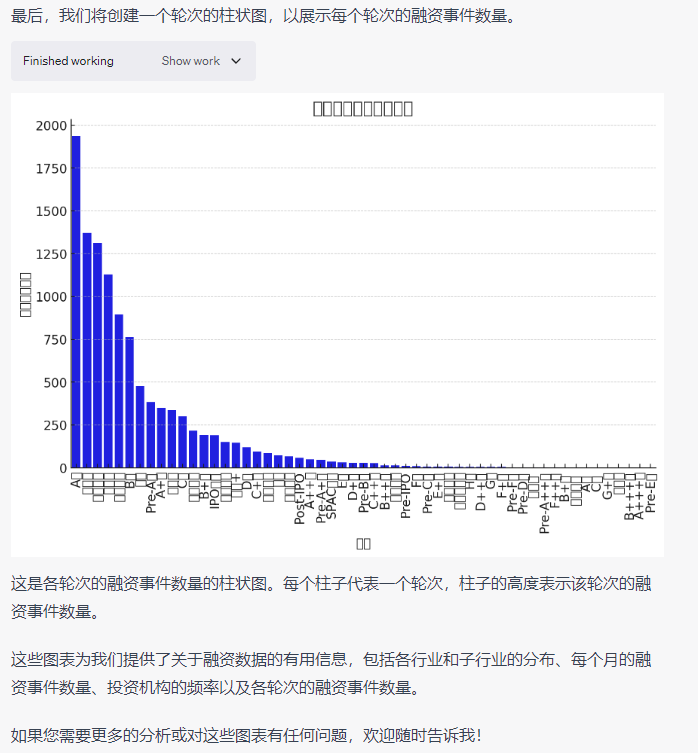This screenshot has width=698, height=753.
Task: Click the 2000 y-axis tick label
Action: coord(50,126)
